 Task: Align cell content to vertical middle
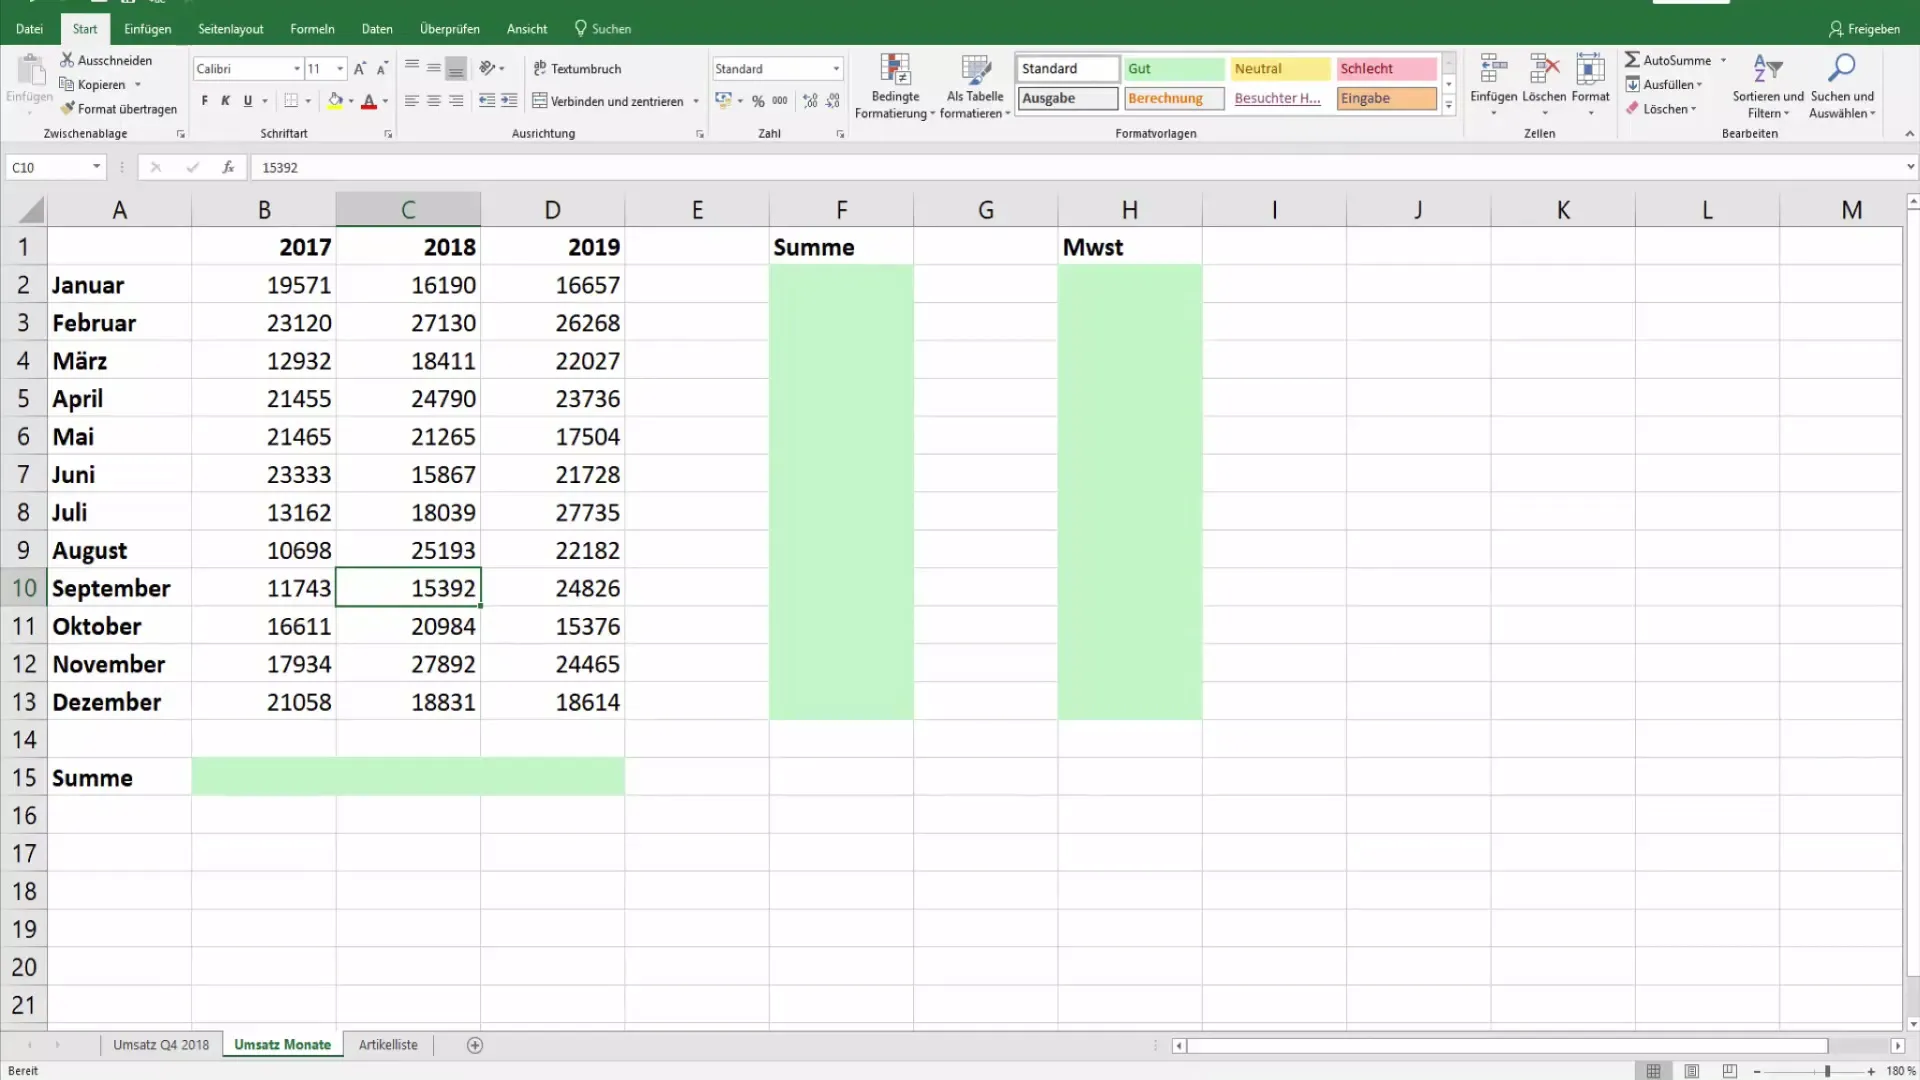[x=433, y=68]
